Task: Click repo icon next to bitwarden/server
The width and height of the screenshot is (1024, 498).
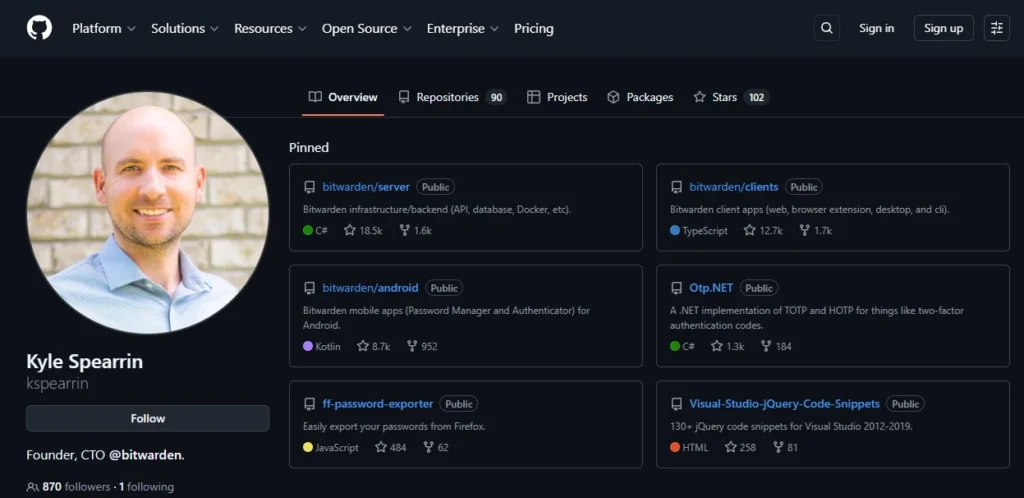Action: coord(310,187)
